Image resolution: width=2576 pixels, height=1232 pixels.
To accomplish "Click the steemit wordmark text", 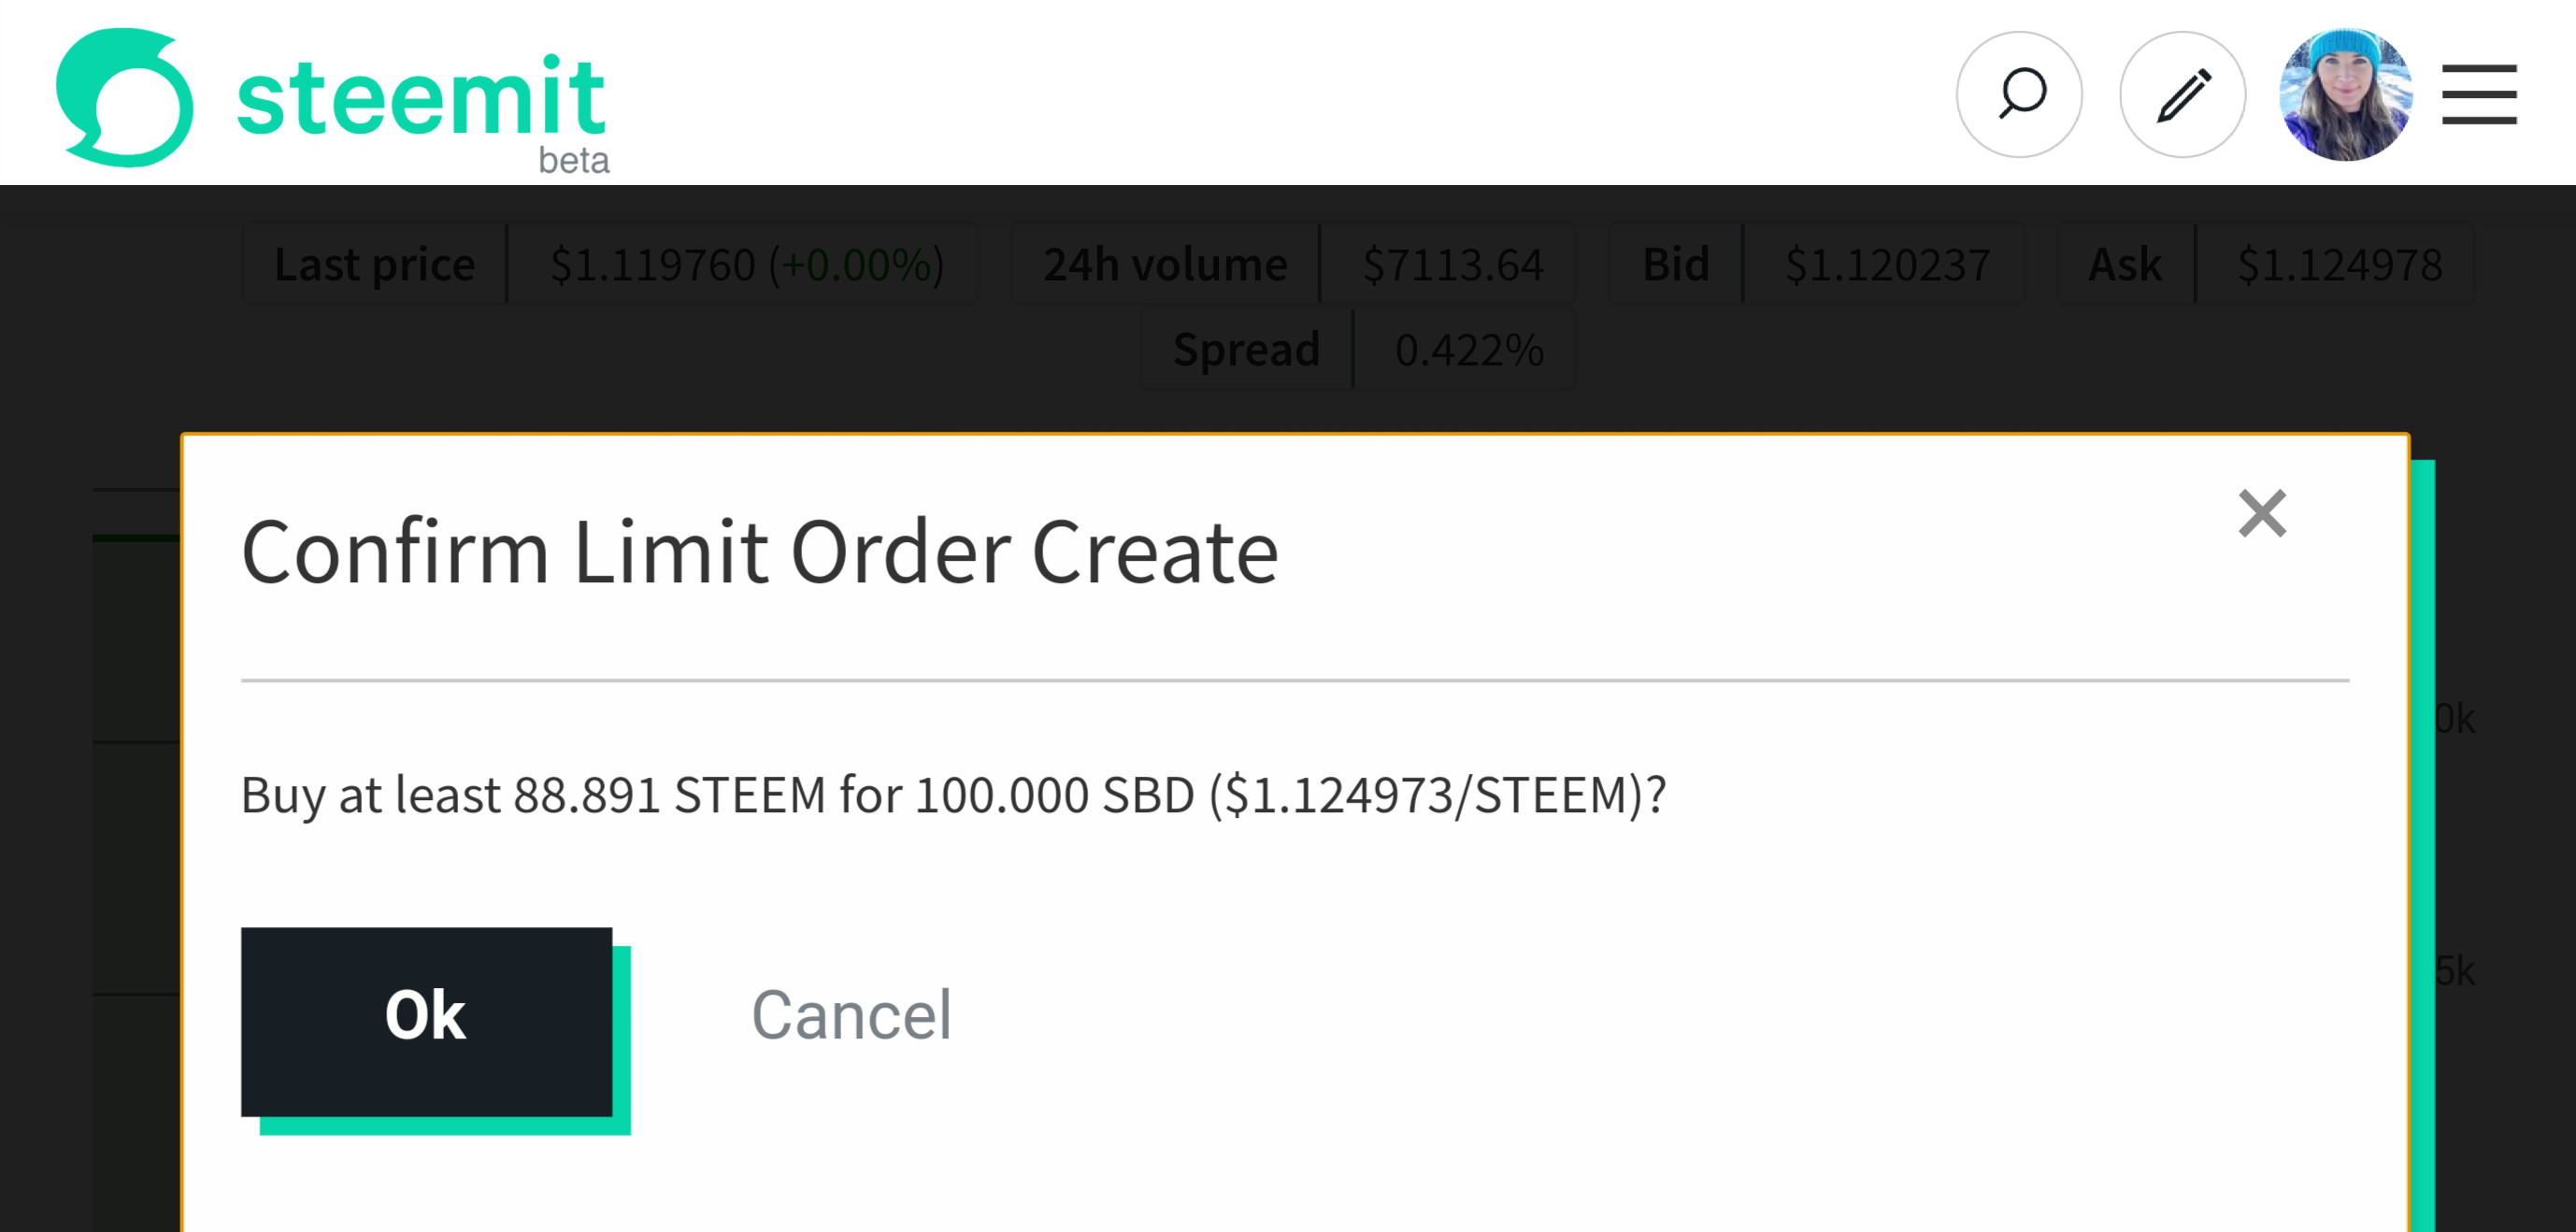I will coord(420,97).
